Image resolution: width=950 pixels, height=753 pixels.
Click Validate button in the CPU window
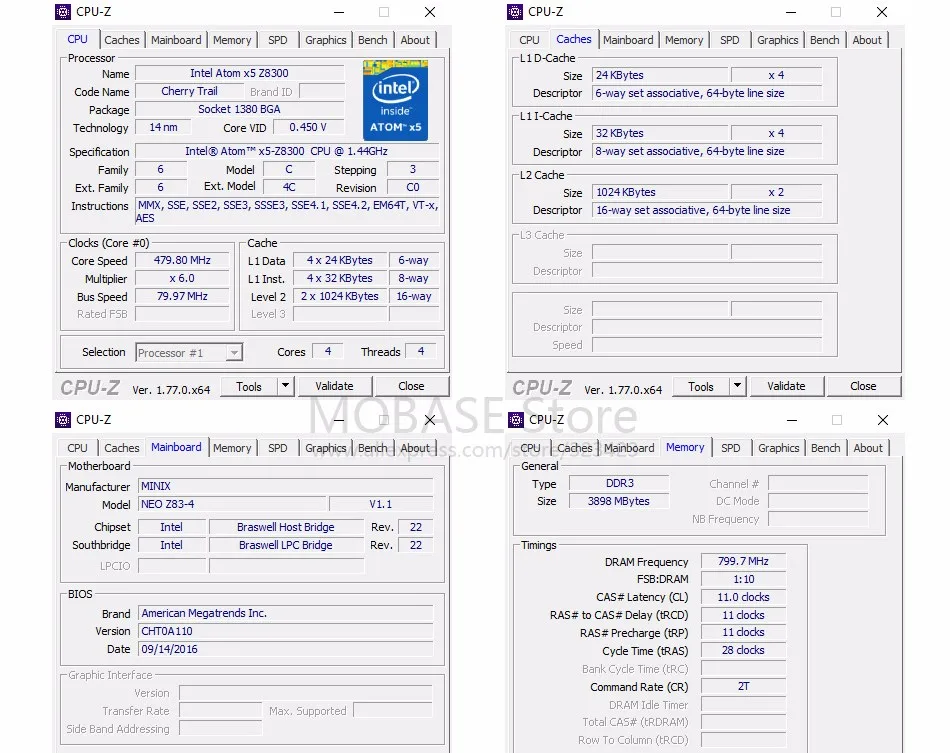[x=334, y=386]
